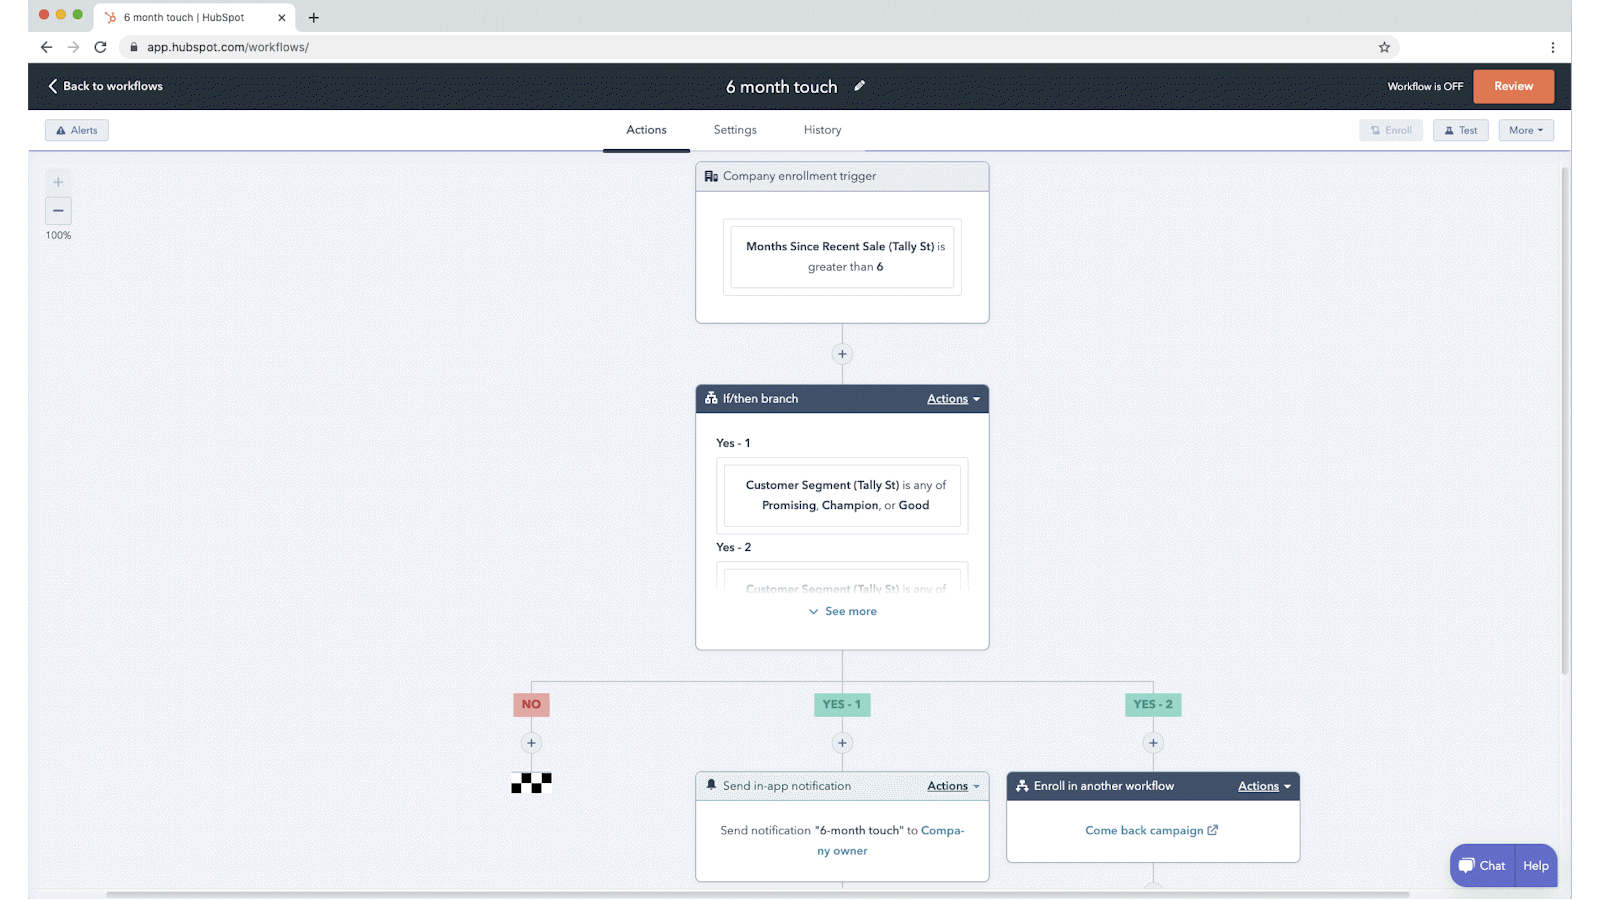
Task: Add action below the enrollment trigger
Action: coord(842,354)
